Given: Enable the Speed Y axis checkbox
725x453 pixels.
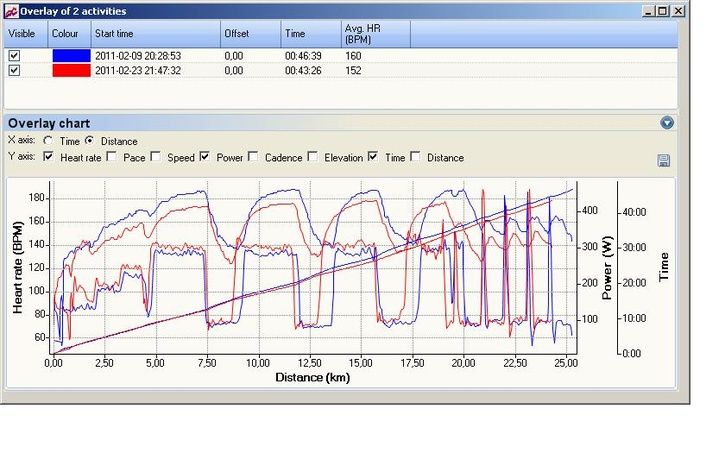Looking at the screenshot, I should (x=156, y=157).
